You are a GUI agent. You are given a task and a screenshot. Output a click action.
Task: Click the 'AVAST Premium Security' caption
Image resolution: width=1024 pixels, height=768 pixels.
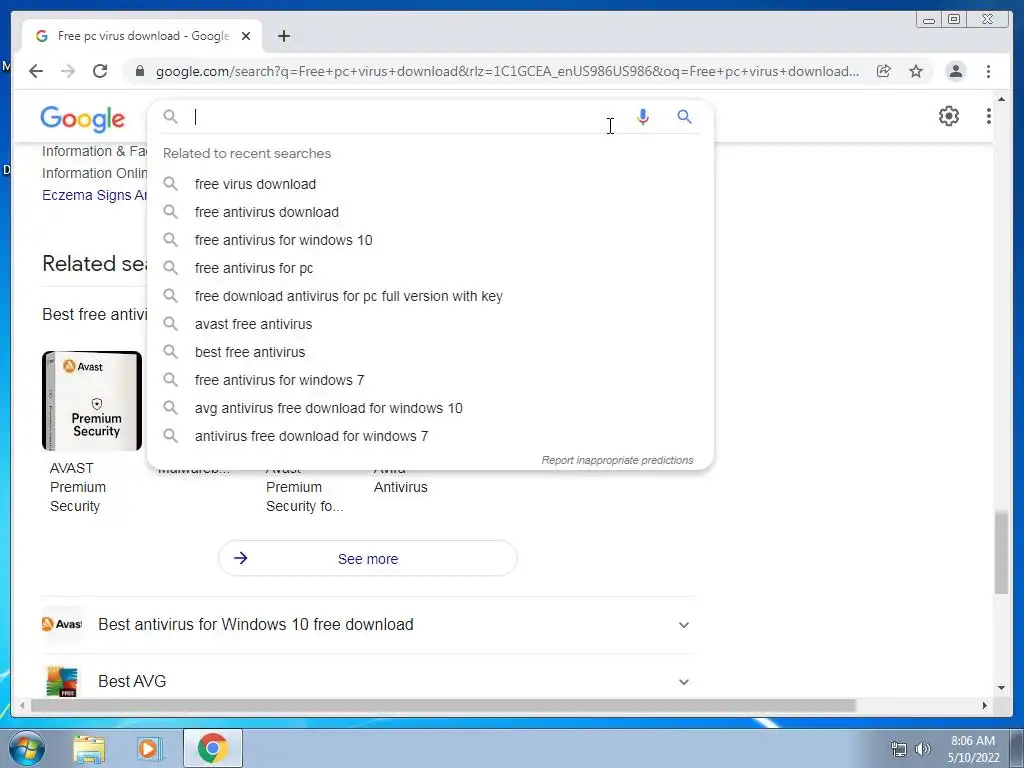(x=78, y=487)
